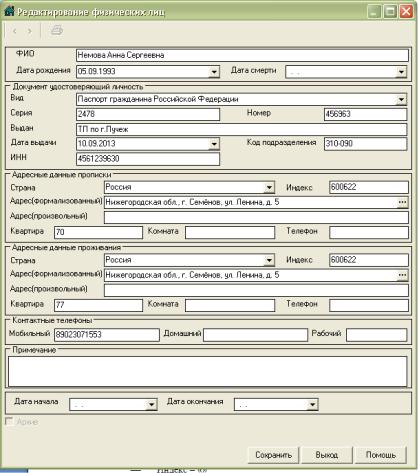Click the Номер field containing 456963
This screenshot has width=418, height=473.
365,114
